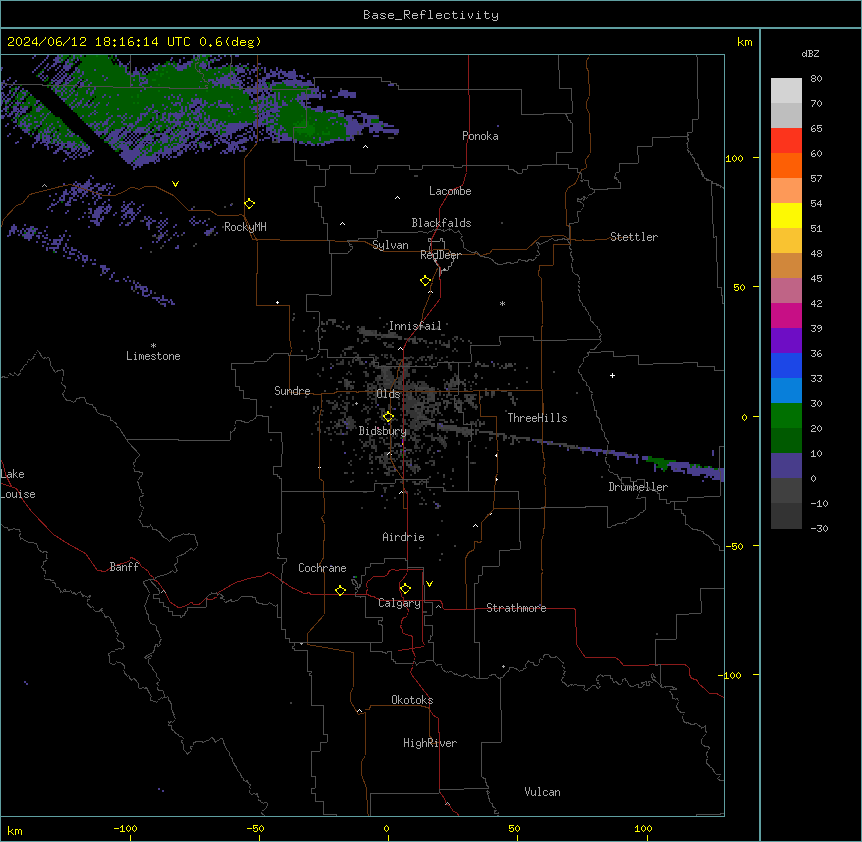Click the Lacombe city label
The height and width of the screenshot is (842, 862).
pyautogui.click(x=450, y=191)
